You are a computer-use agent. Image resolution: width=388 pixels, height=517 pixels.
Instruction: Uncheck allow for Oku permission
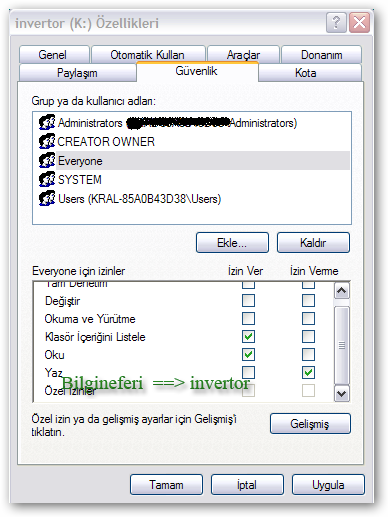pos(248,355)
